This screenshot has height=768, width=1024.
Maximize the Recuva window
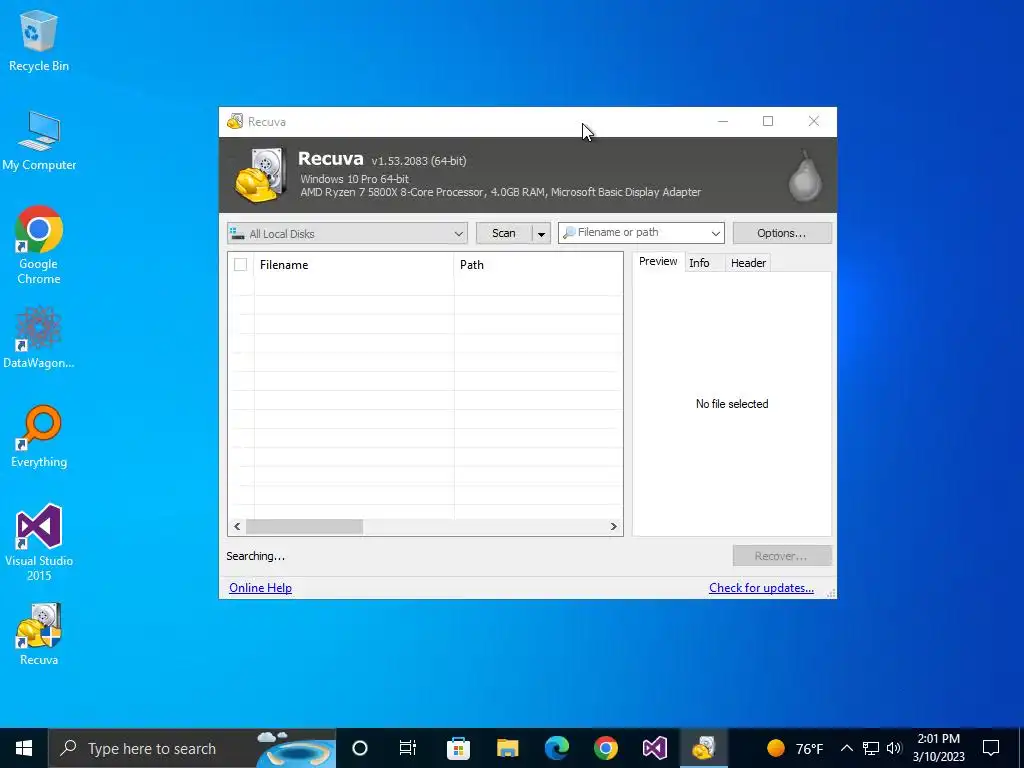pos(768,121)
